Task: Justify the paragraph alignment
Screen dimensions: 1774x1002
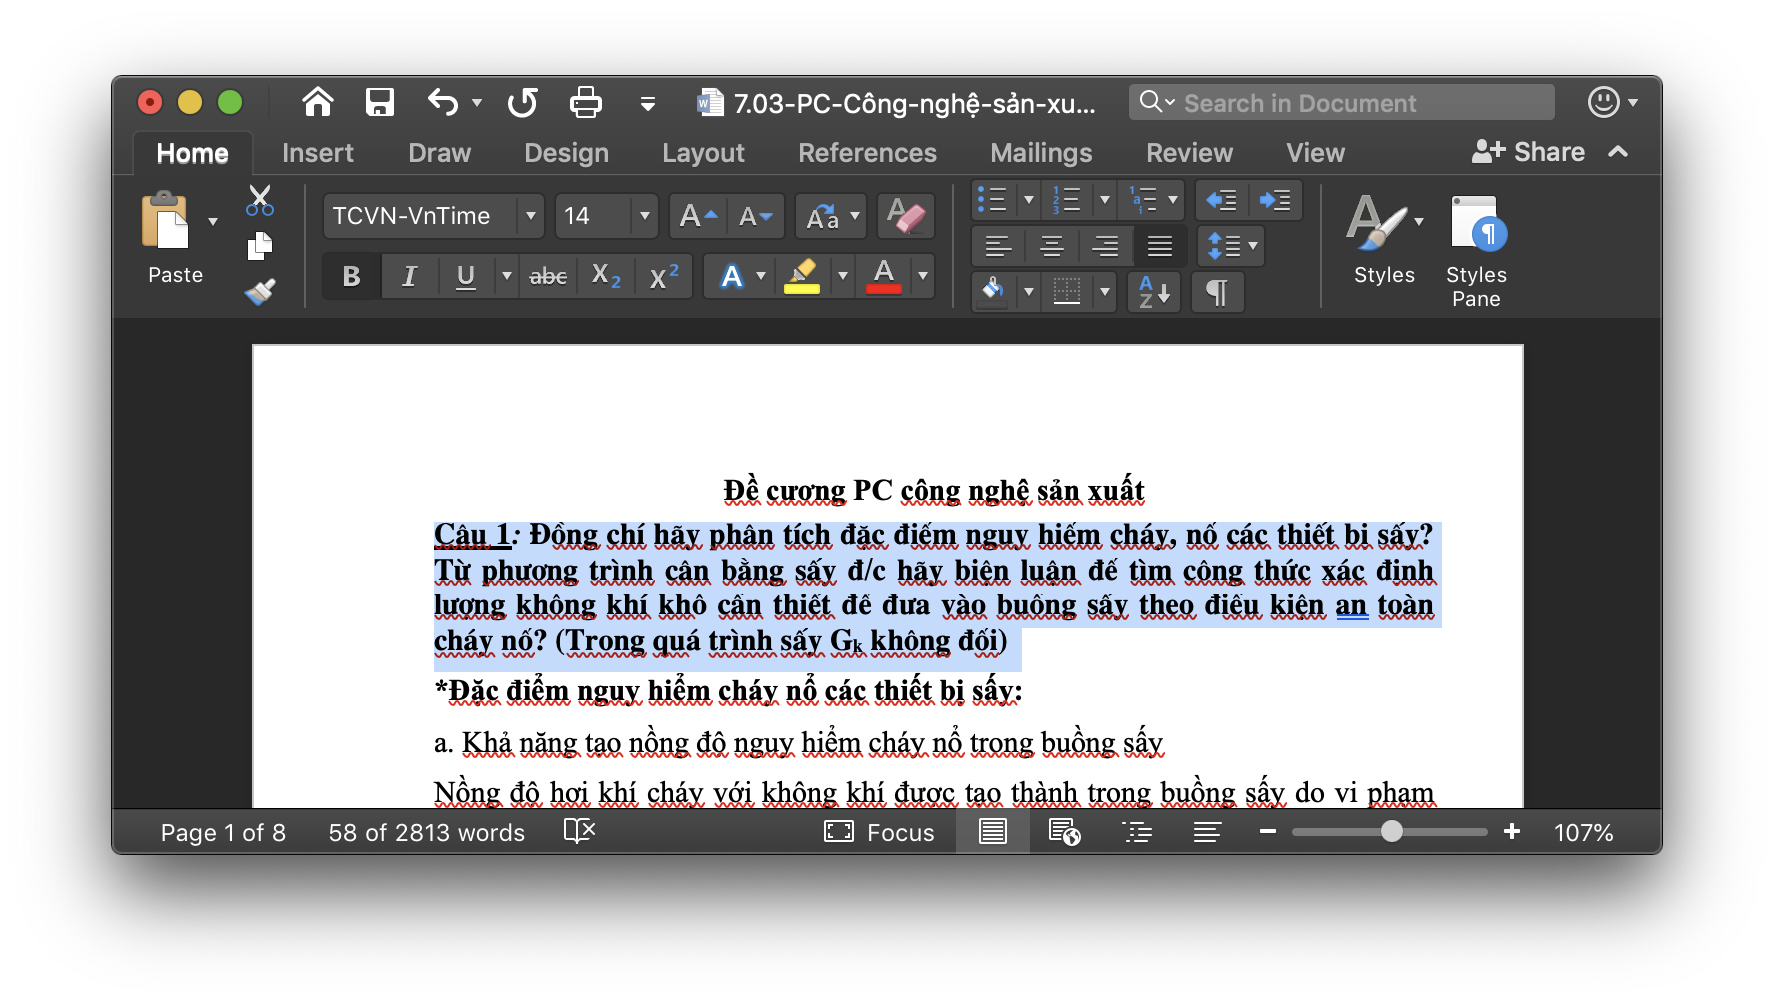Action: pos(1159,246)
